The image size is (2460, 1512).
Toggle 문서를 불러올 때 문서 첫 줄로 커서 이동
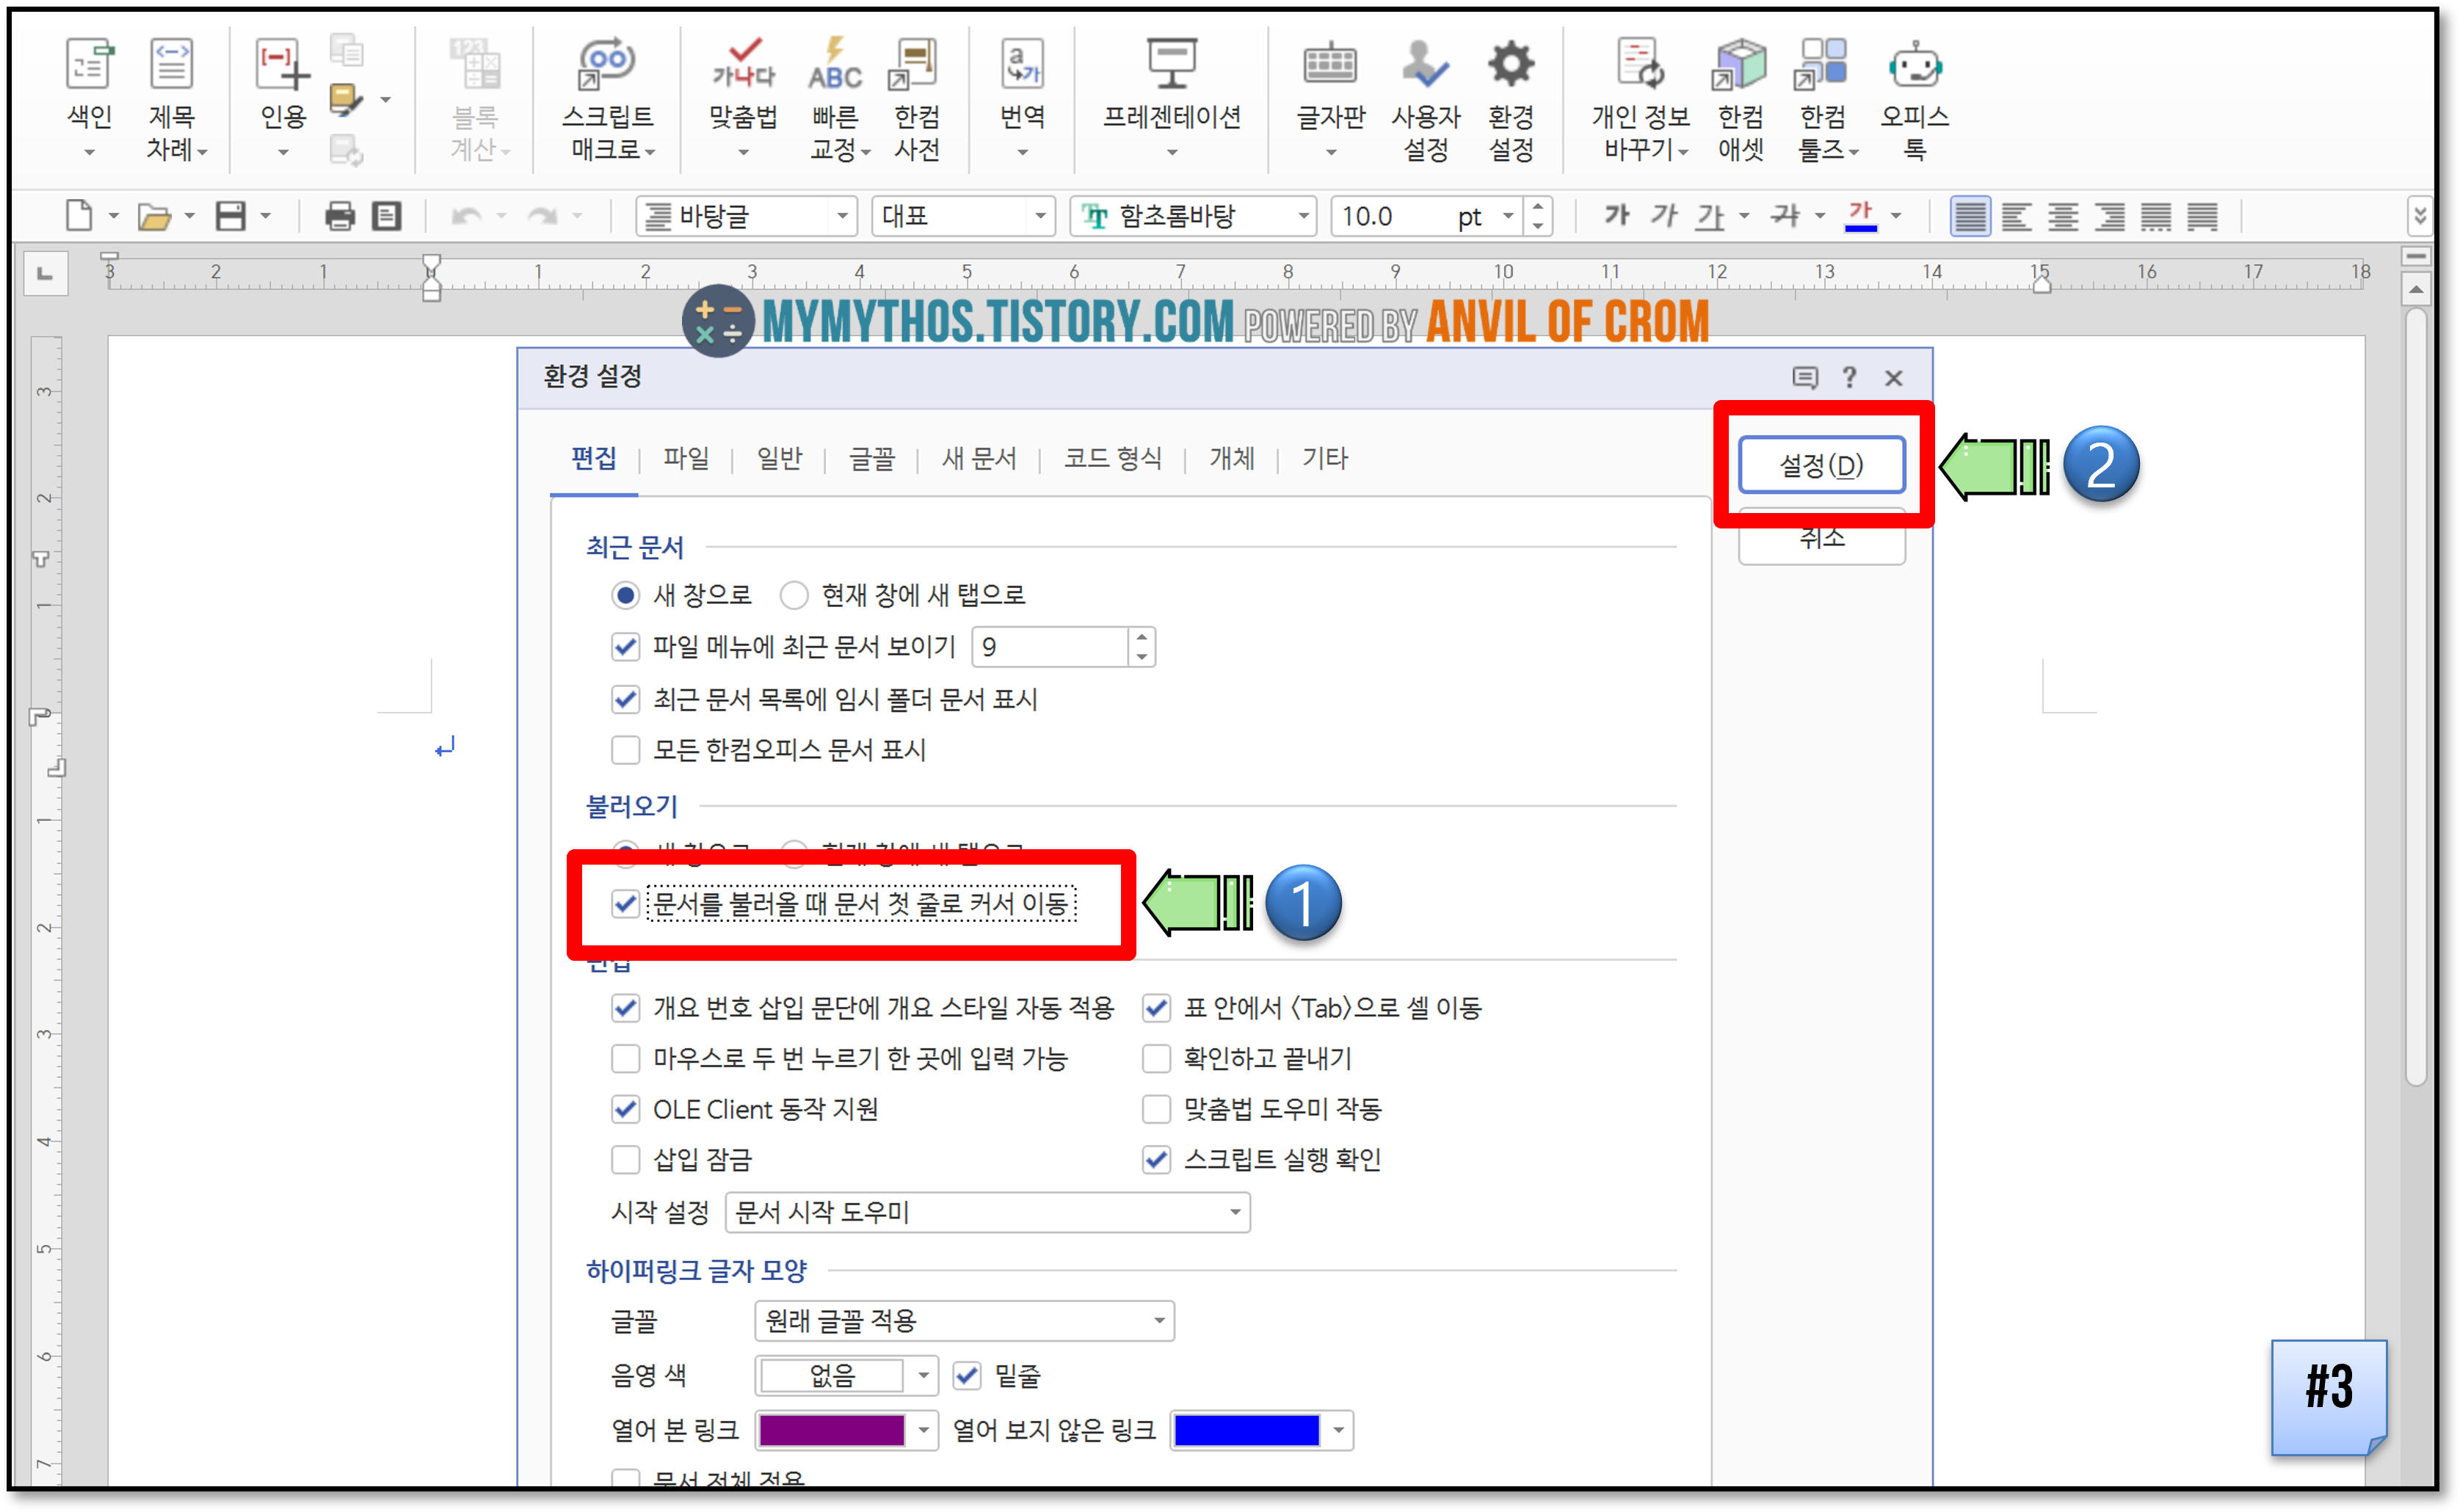pyautogui.click(x=626, y=904)
